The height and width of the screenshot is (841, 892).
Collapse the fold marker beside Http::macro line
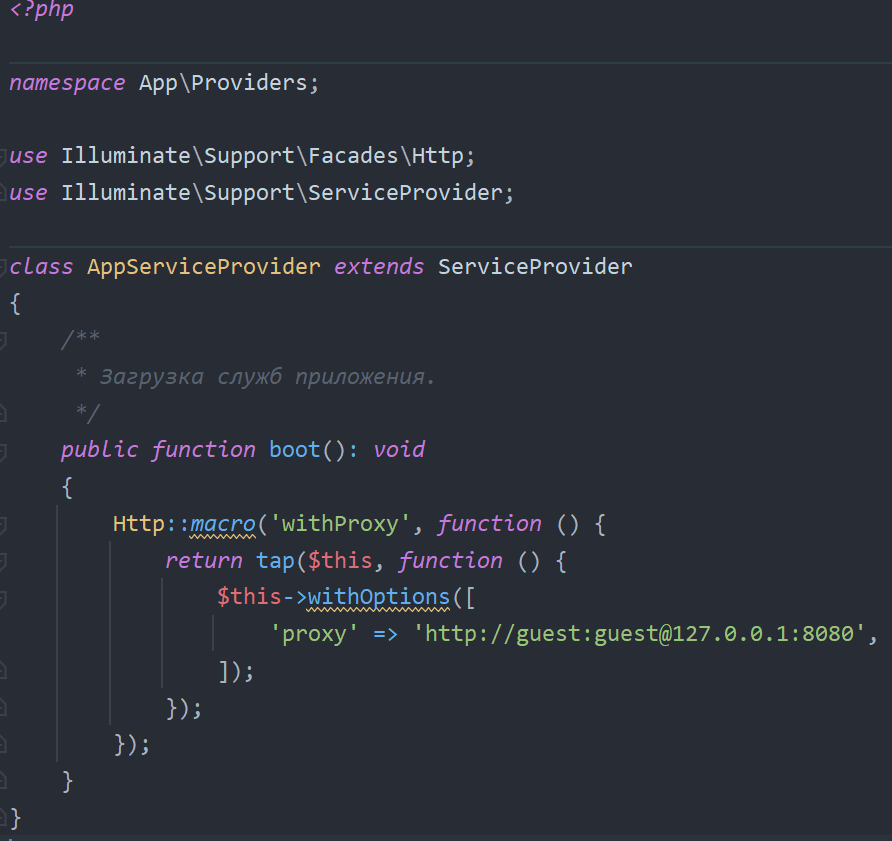[x=3, y=525]
